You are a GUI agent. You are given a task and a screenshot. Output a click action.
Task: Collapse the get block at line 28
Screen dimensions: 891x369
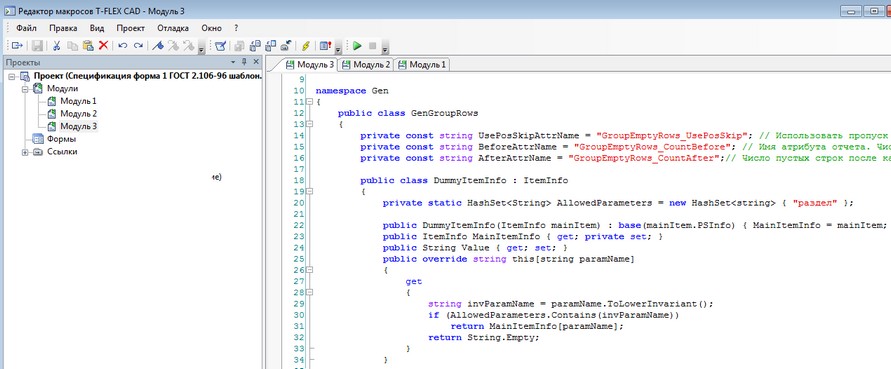click(x=309, y=292)
